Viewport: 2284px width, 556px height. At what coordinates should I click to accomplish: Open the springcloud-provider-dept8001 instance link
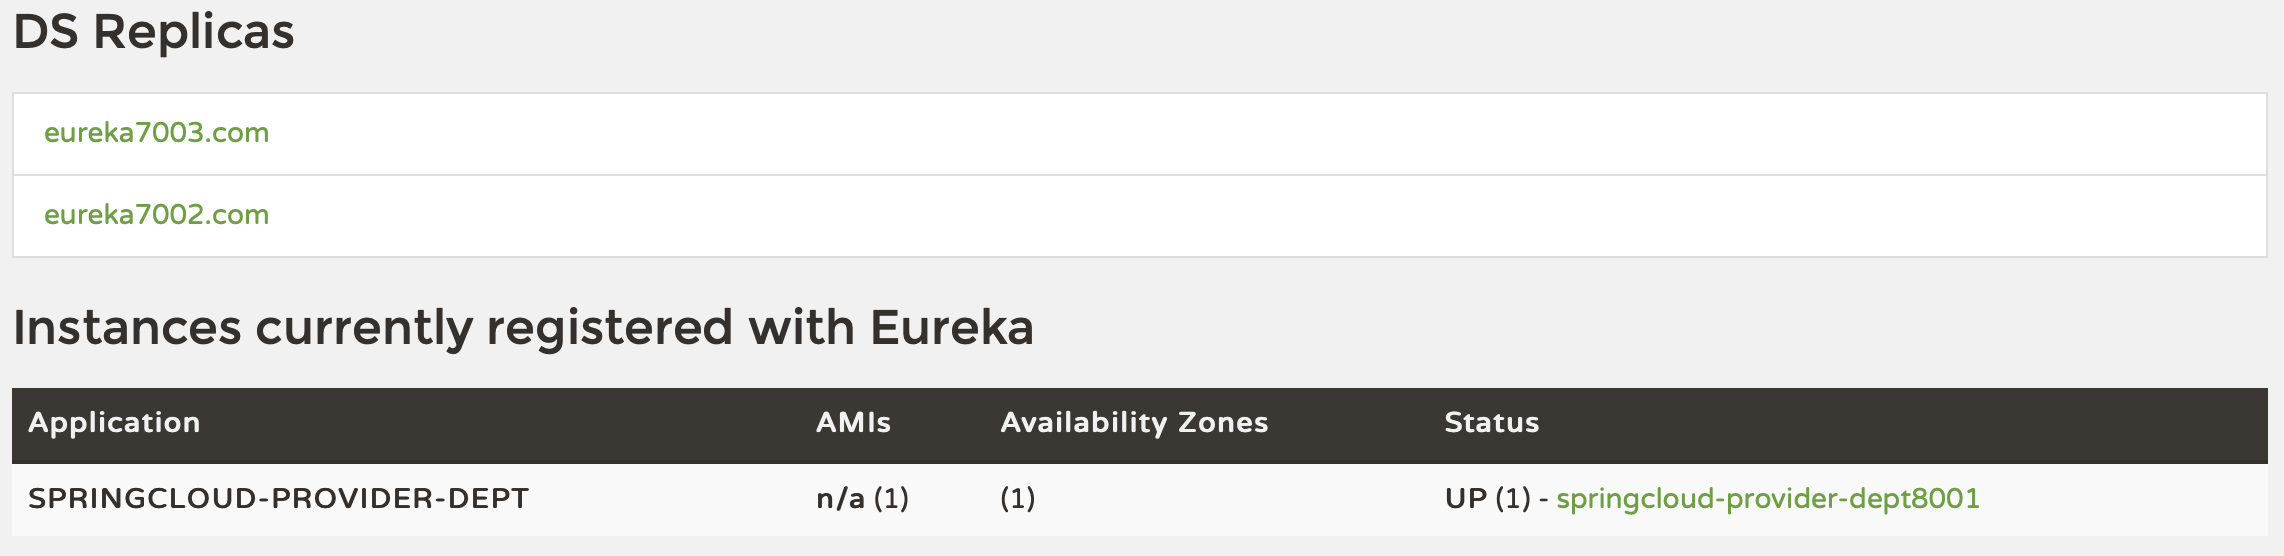[x=1767, y=499]
